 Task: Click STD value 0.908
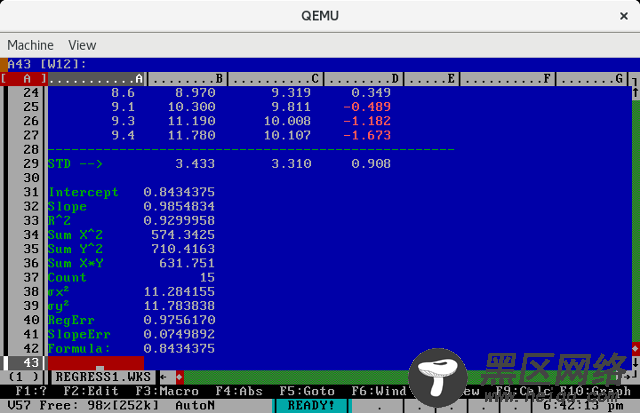click(x=371, y=164)
